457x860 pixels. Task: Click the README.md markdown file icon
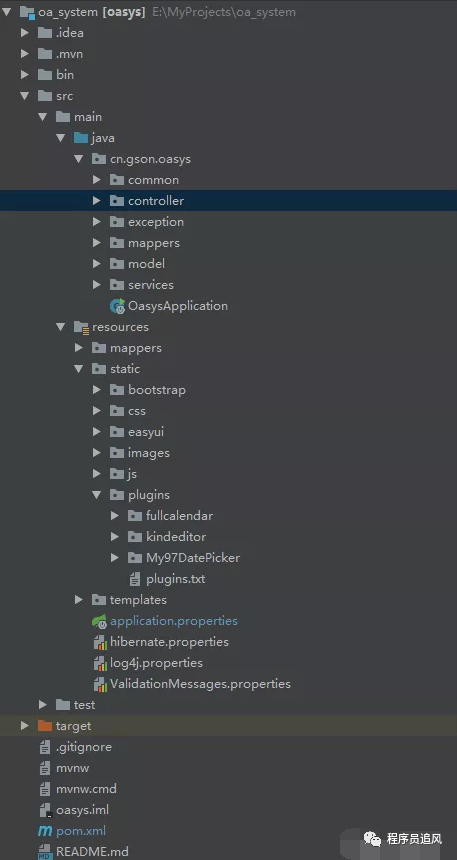click(x=45, y=852)
